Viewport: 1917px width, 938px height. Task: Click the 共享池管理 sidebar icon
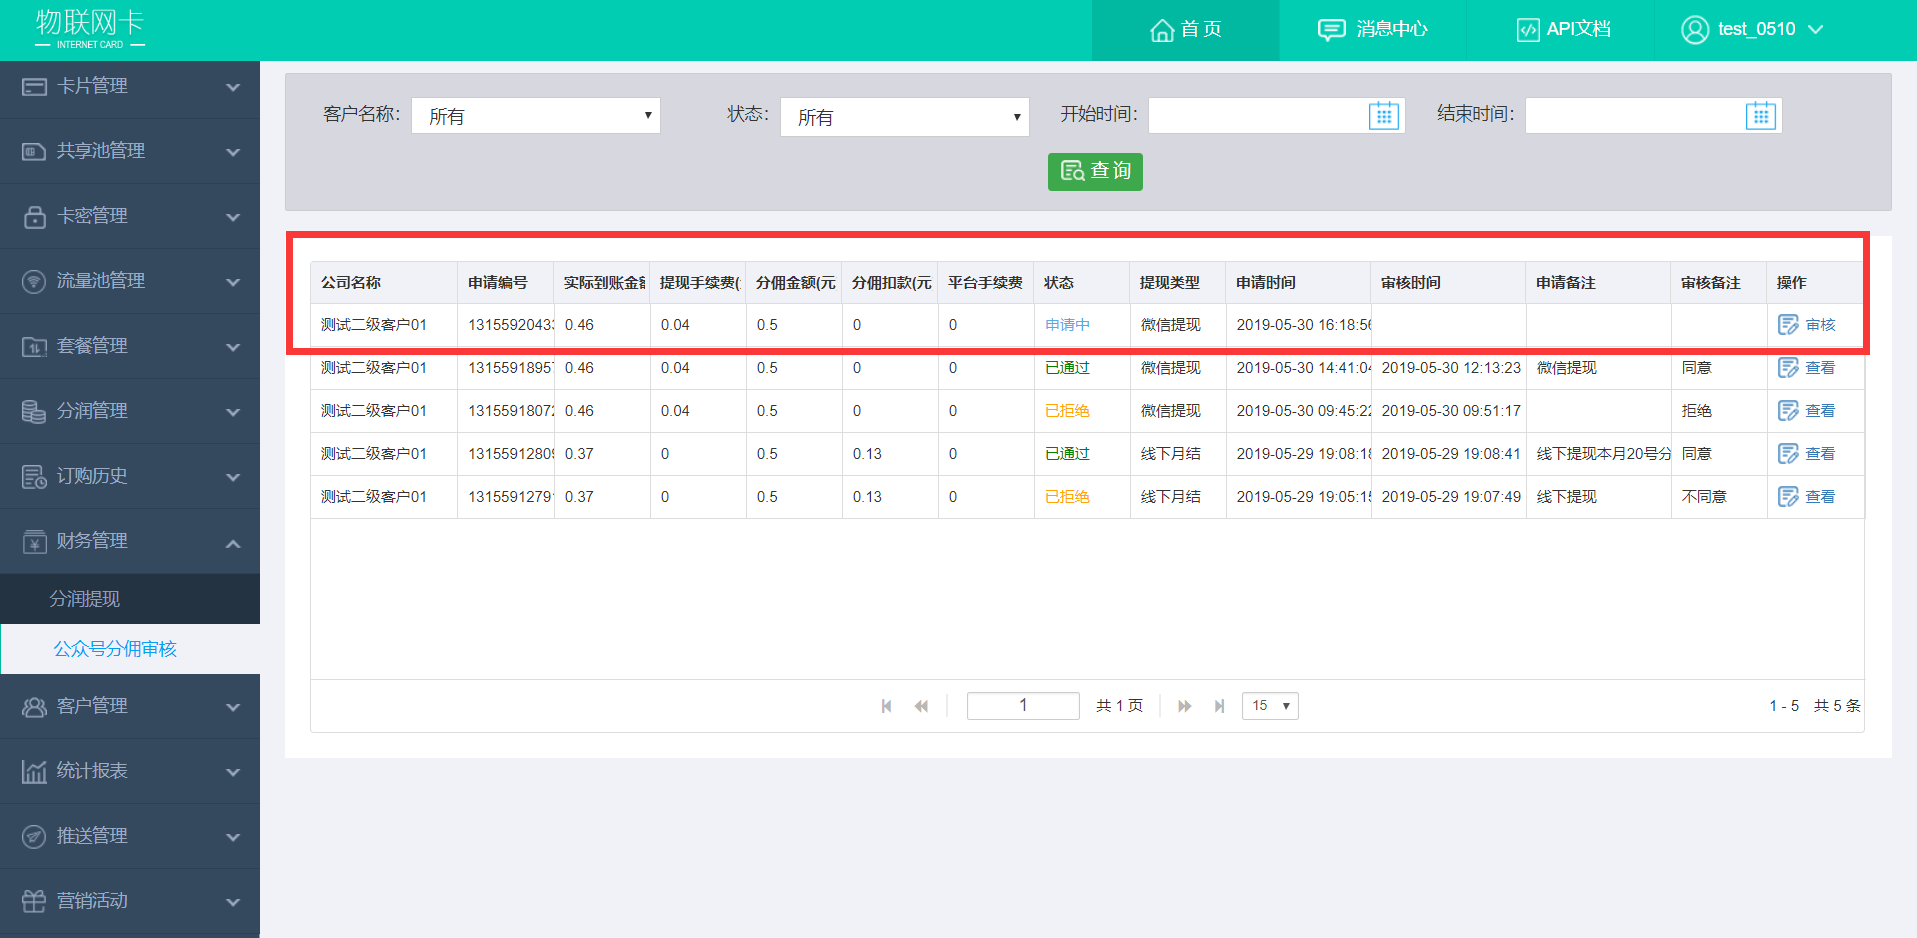[34, 152]
